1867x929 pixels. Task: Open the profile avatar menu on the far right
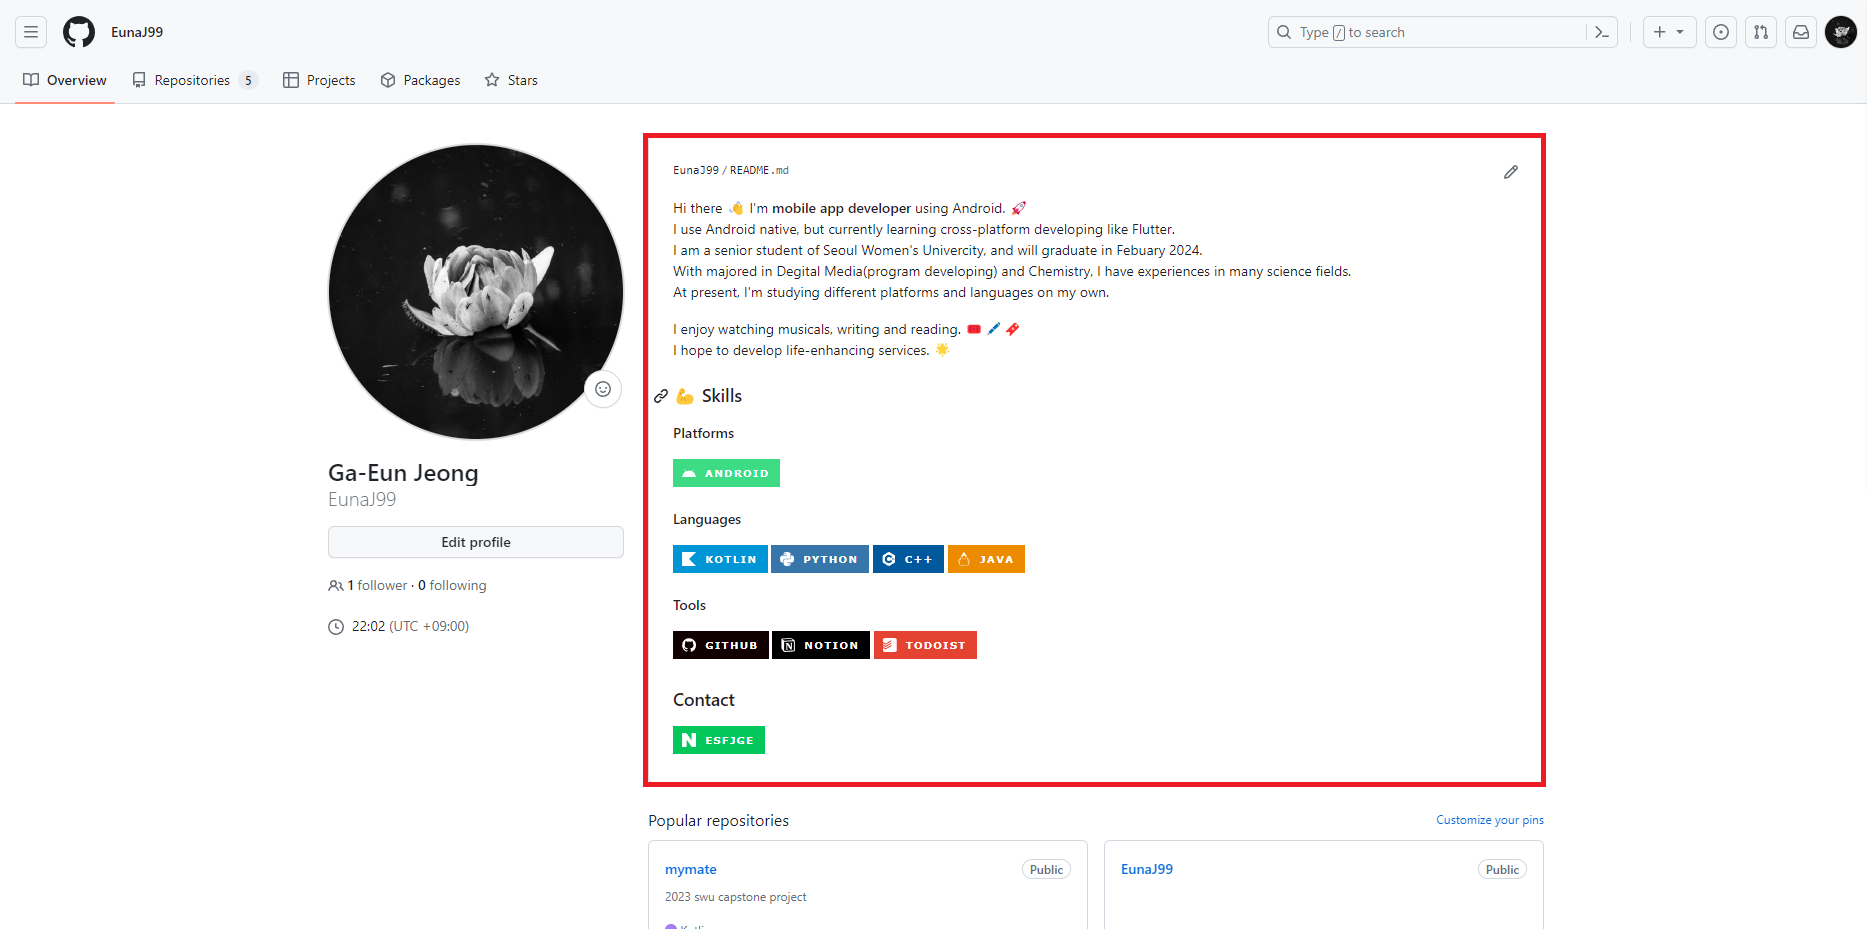pos(1841,32)
